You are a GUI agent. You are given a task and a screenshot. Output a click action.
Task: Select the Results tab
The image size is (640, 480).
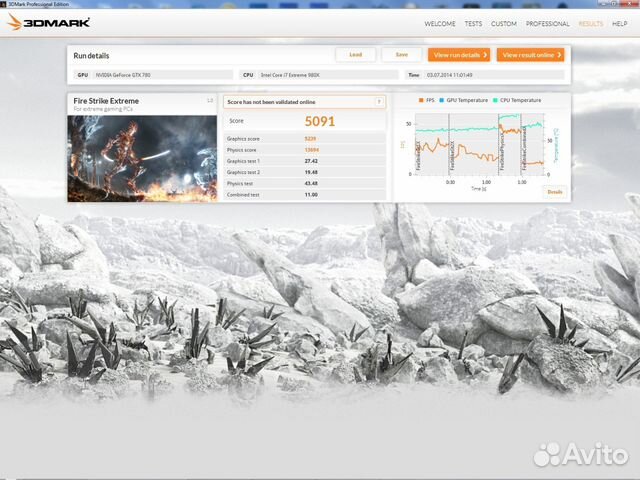click(591, 24)
